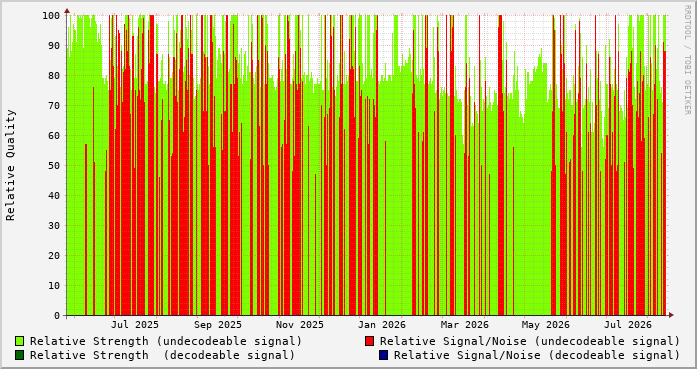Click the Mar 2026 x-axis label
This screenshot has height=369, width=697.
tap(465, 325)
